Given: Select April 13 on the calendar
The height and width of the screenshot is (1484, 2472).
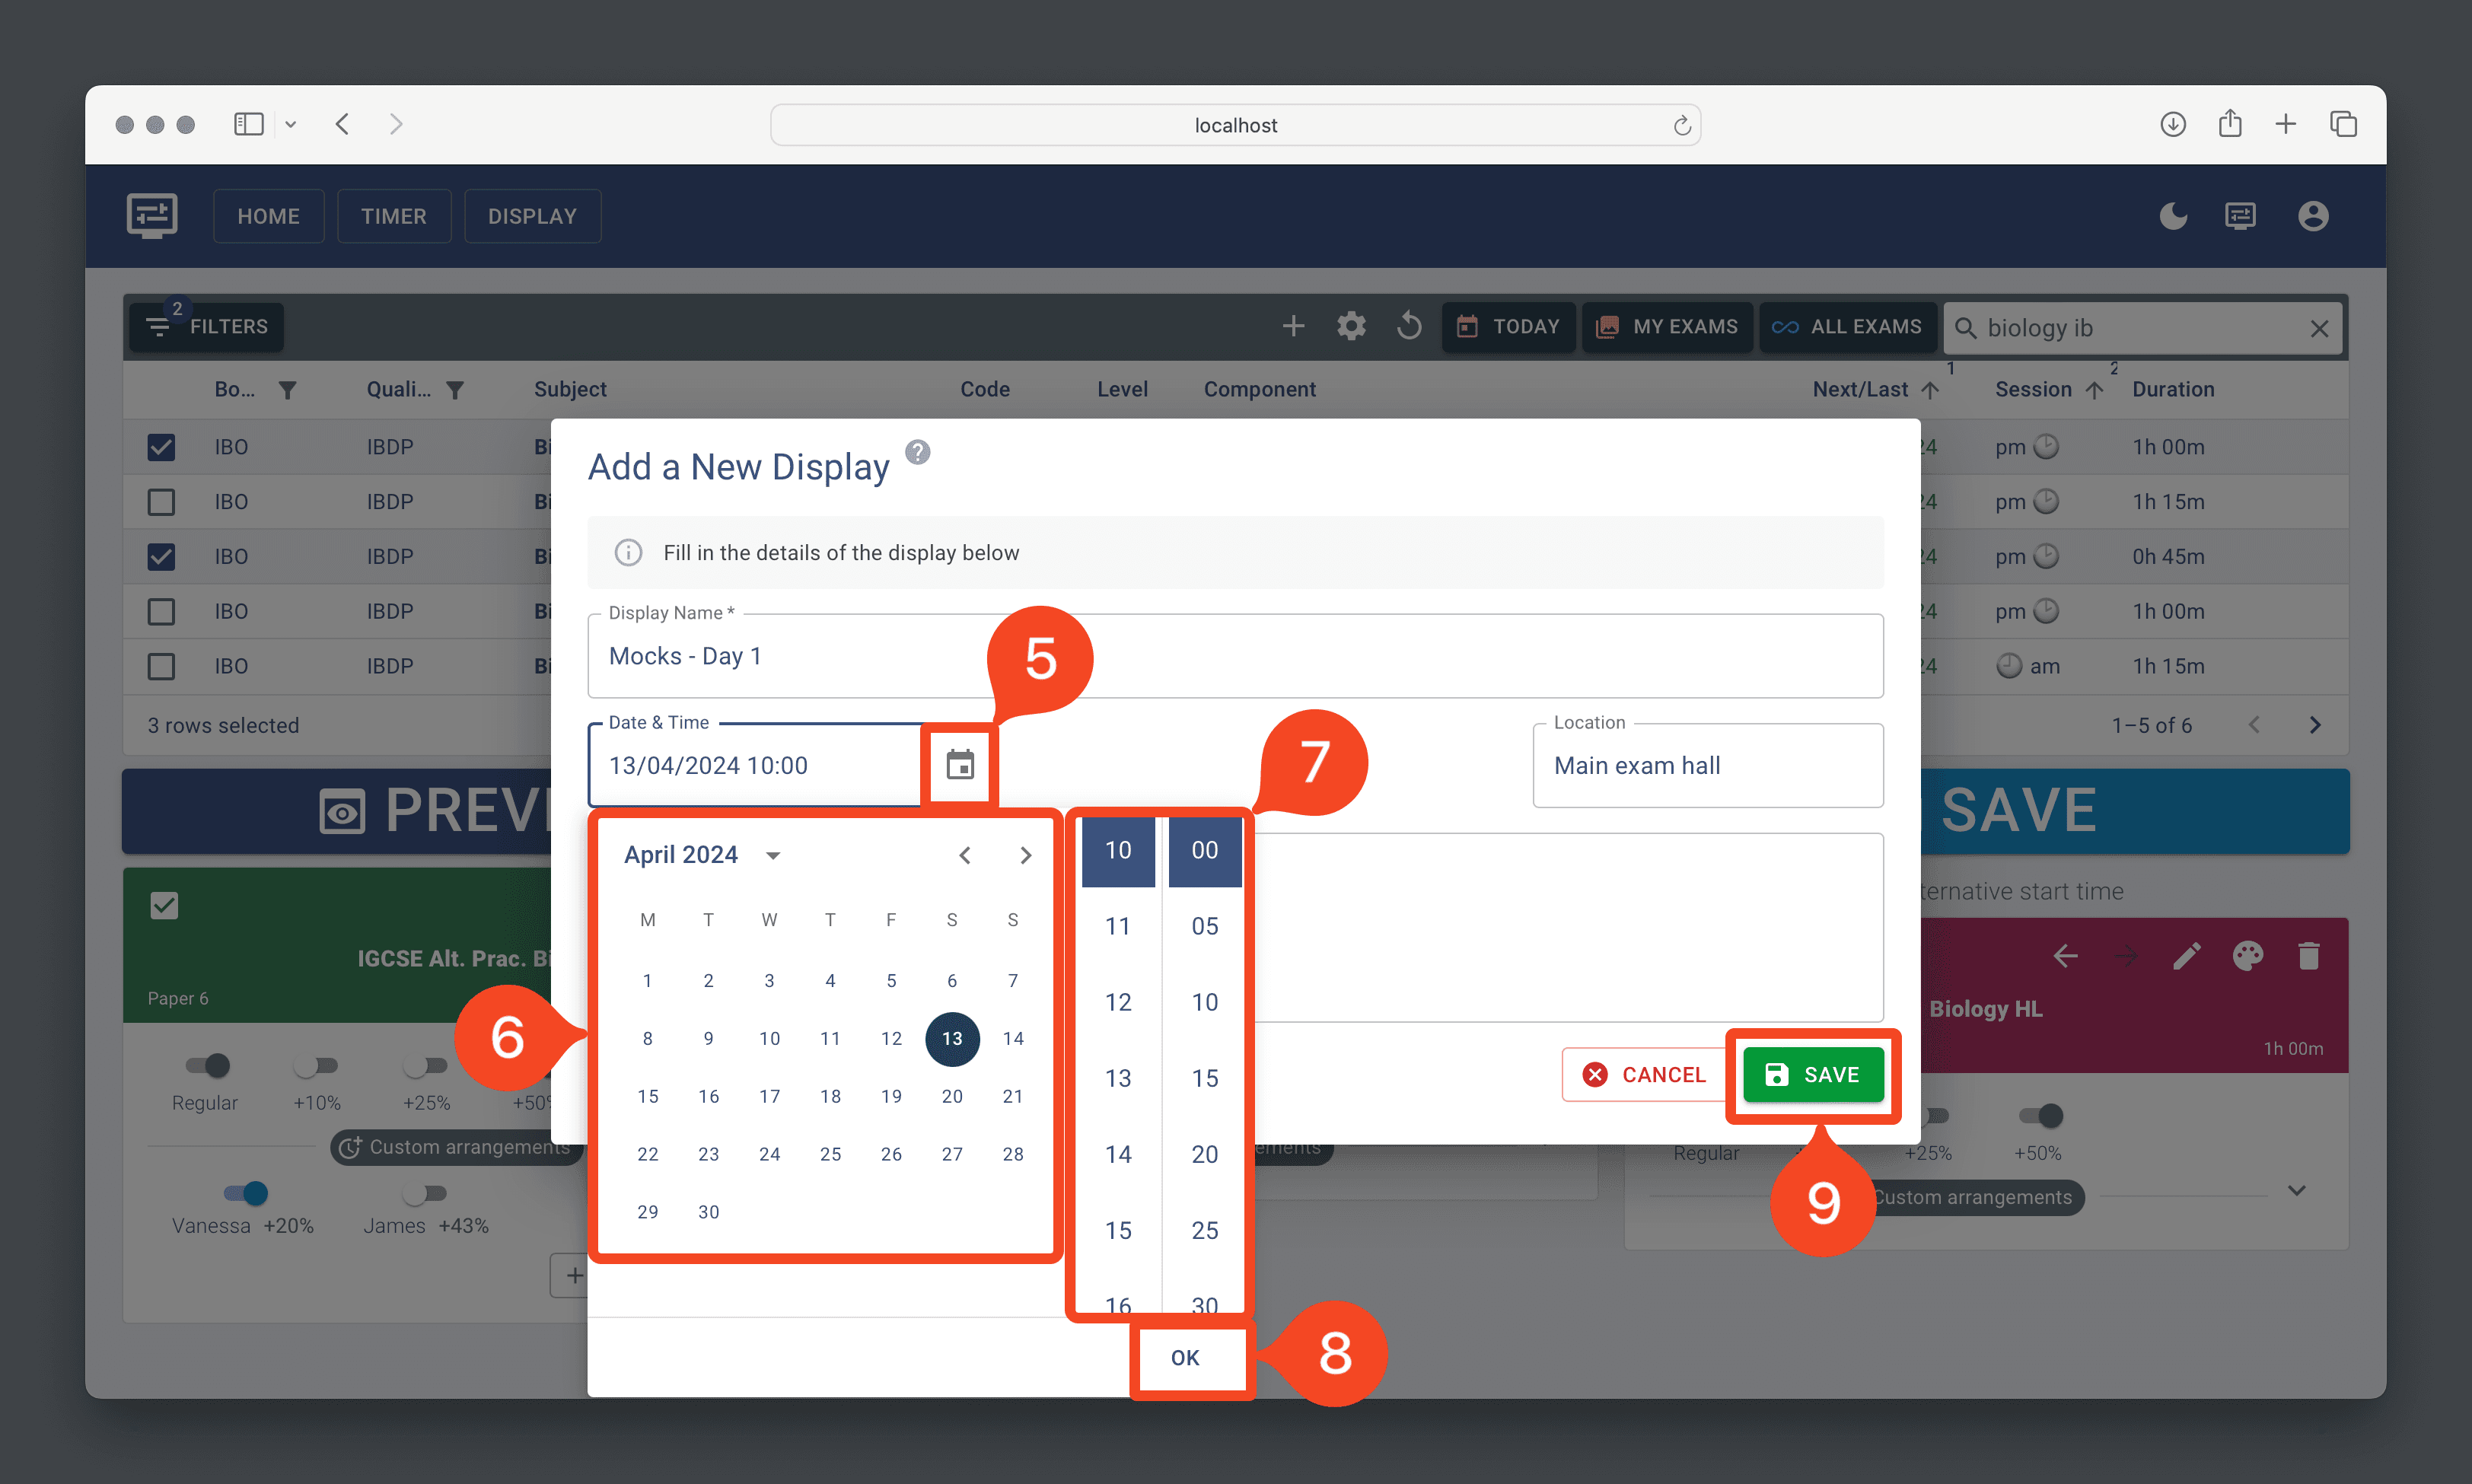Looking at the screenshot, I should [950, 1037].
